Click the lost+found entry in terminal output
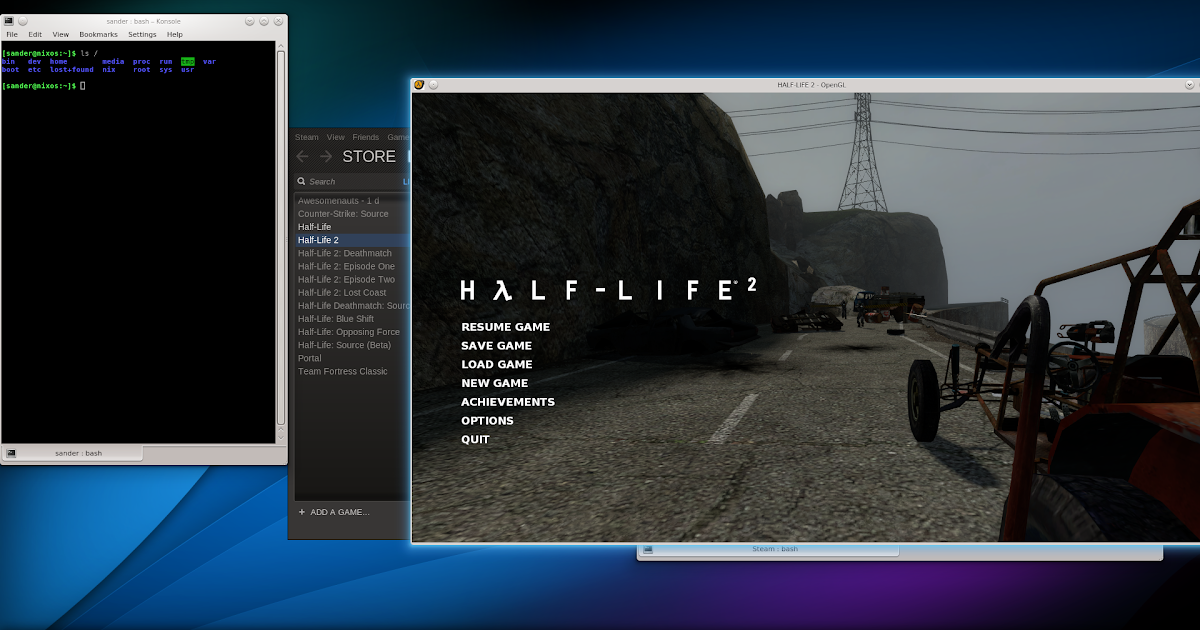 (x=72, y=70)
